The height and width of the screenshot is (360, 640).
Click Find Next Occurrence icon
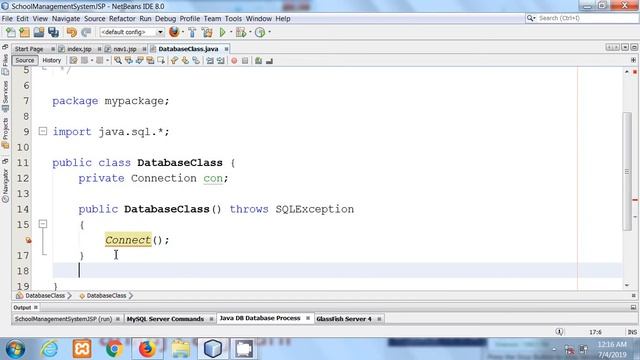[x=140, y=61]
